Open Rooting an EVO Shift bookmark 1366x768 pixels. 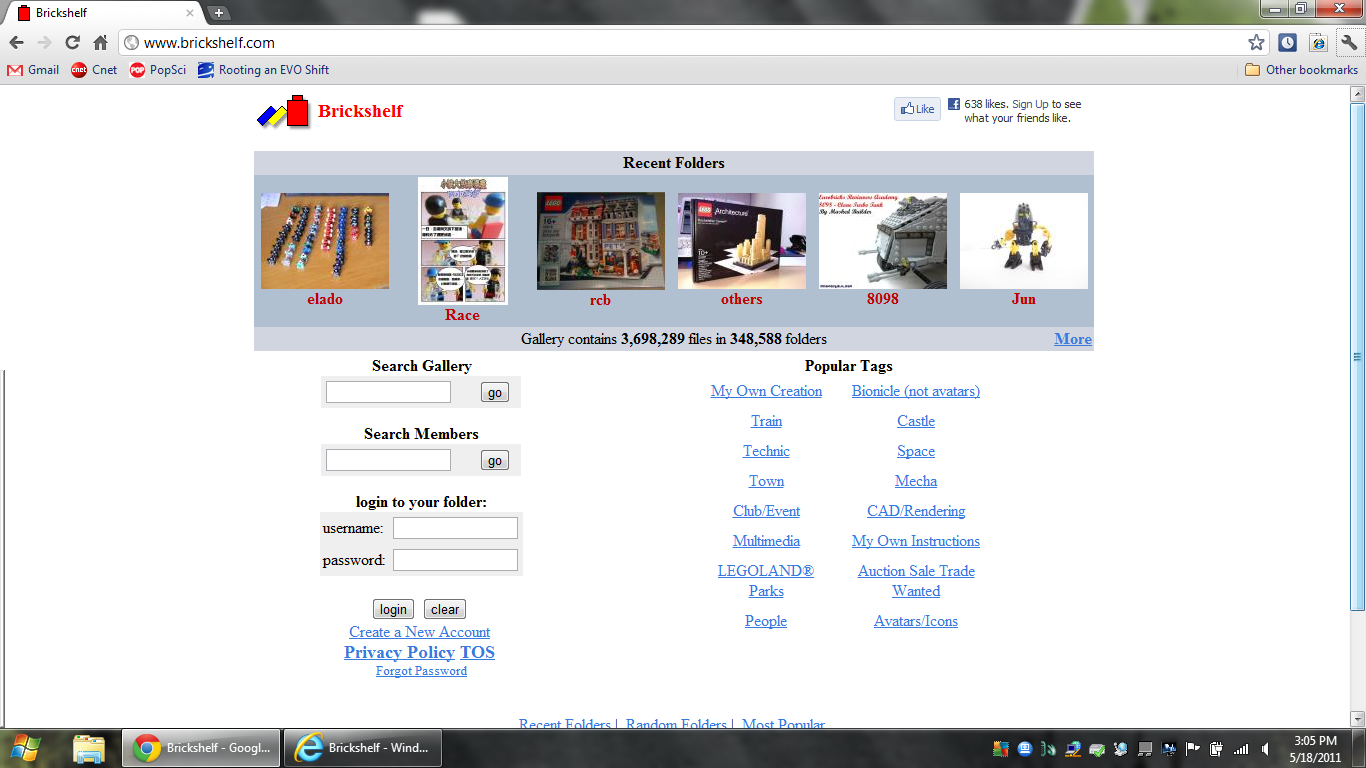point(263,70)
